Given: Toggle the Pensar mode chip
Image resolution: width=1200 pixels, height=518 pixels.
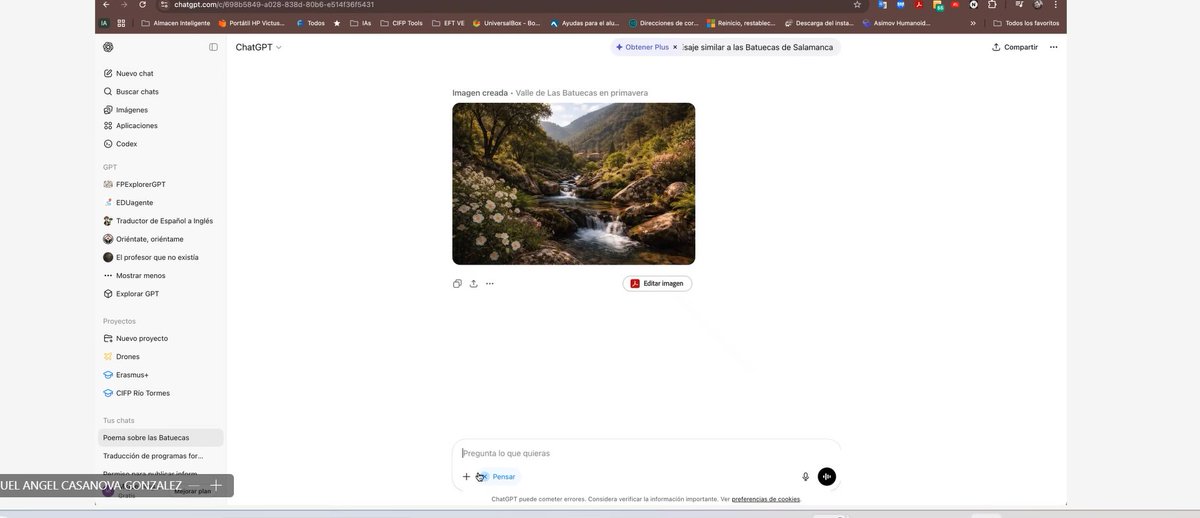Looking at the screenshot, I should pos(497,477).
